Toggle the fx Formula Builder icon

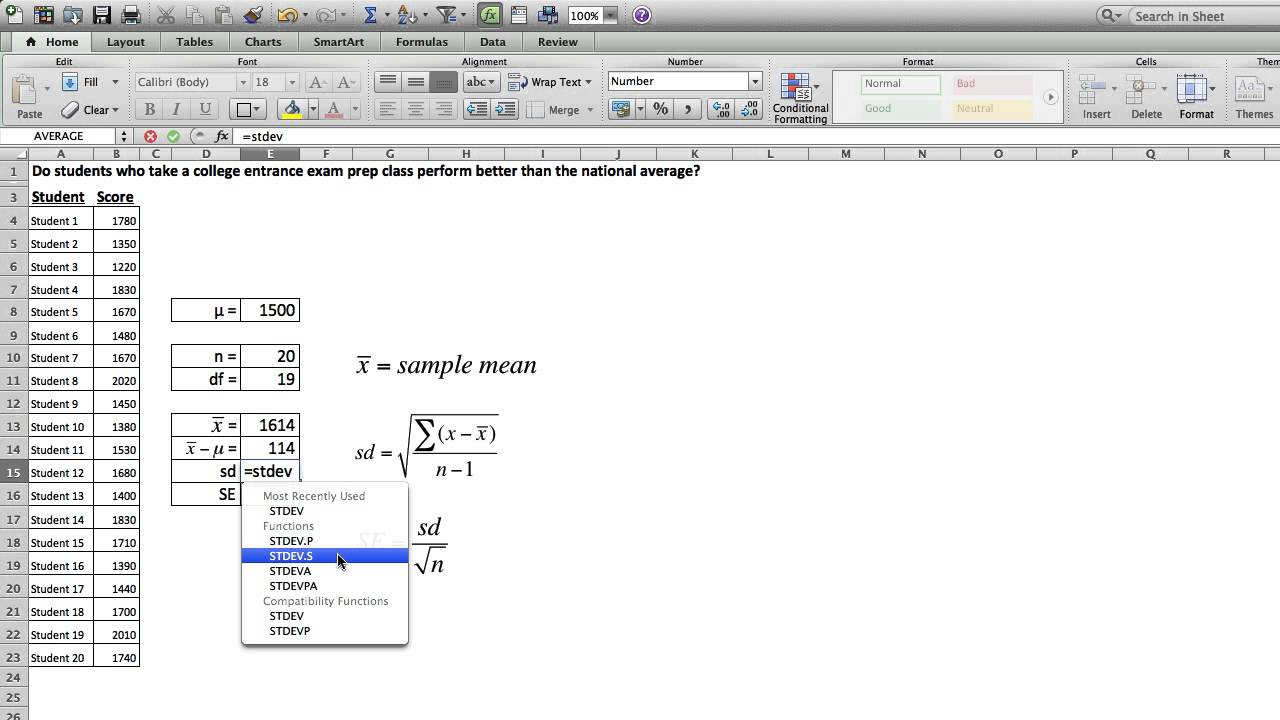(x=490, y=15)
